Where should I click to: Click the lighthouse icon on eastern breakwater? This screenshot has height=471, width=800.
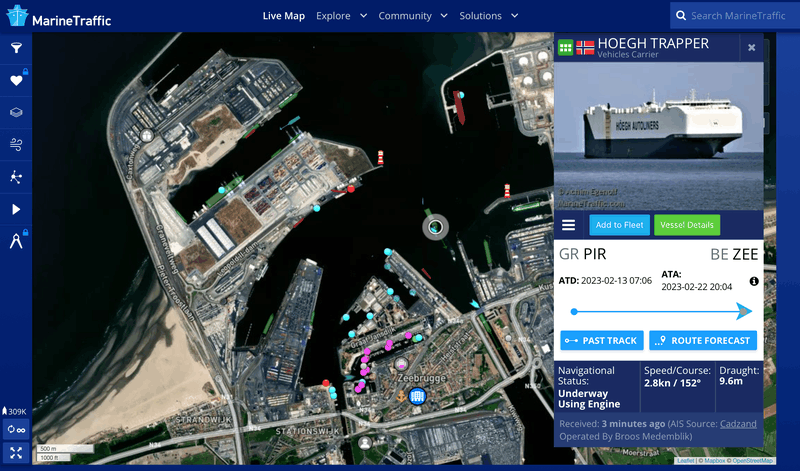[x=507, y=191]
